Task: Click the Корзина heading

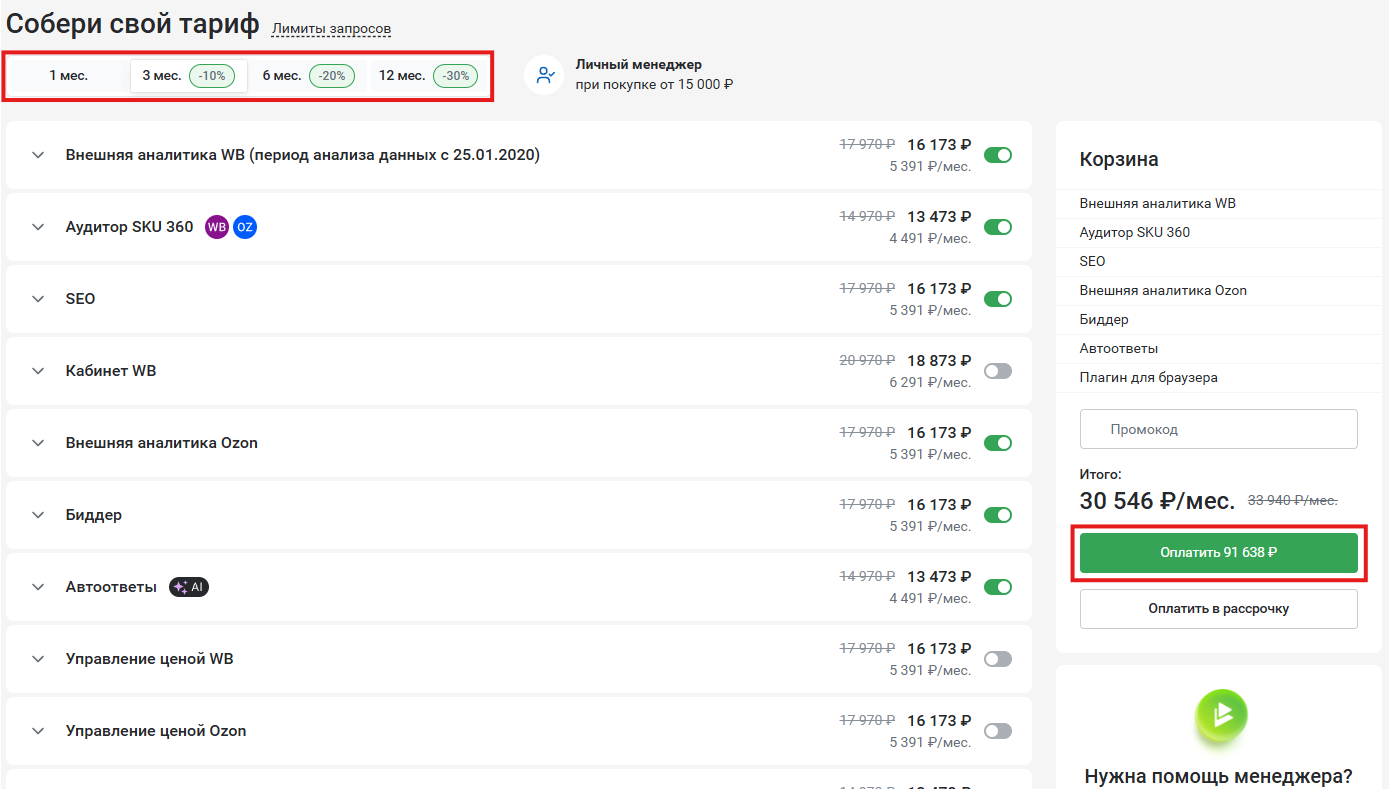Action: [1119, 160]
